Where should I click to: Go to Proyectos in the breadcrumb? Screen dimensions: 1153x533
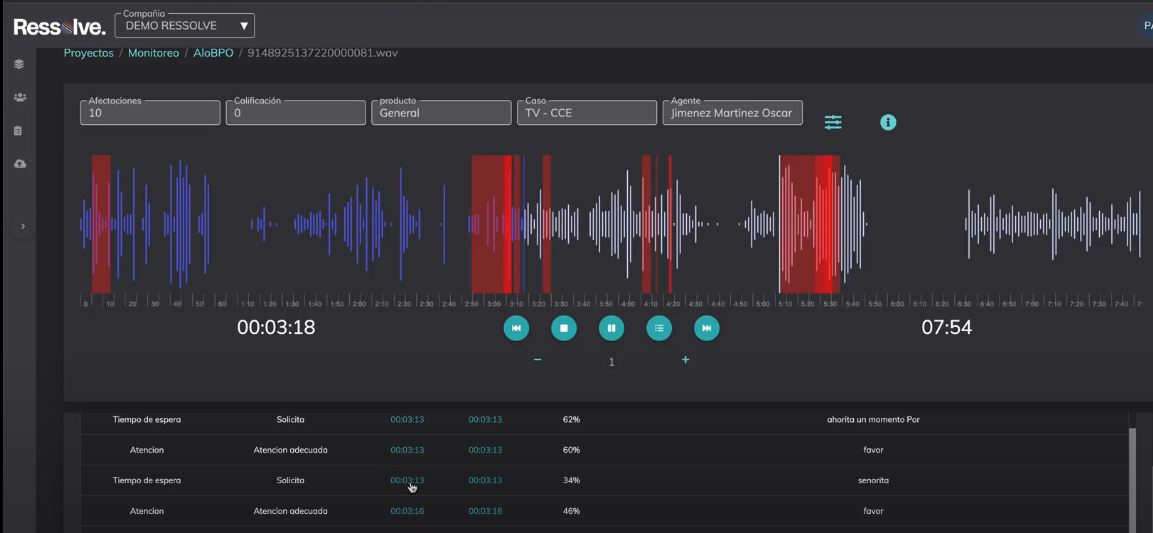[89, 53]
